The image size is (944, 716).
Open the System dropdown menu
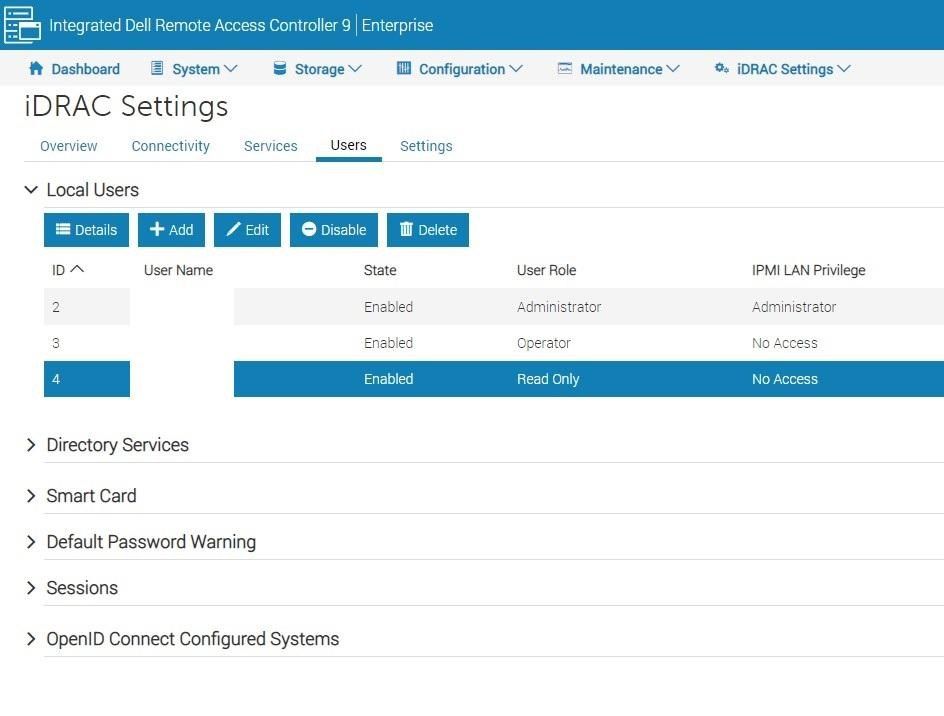pyautogui.click(x=195, y=68)
